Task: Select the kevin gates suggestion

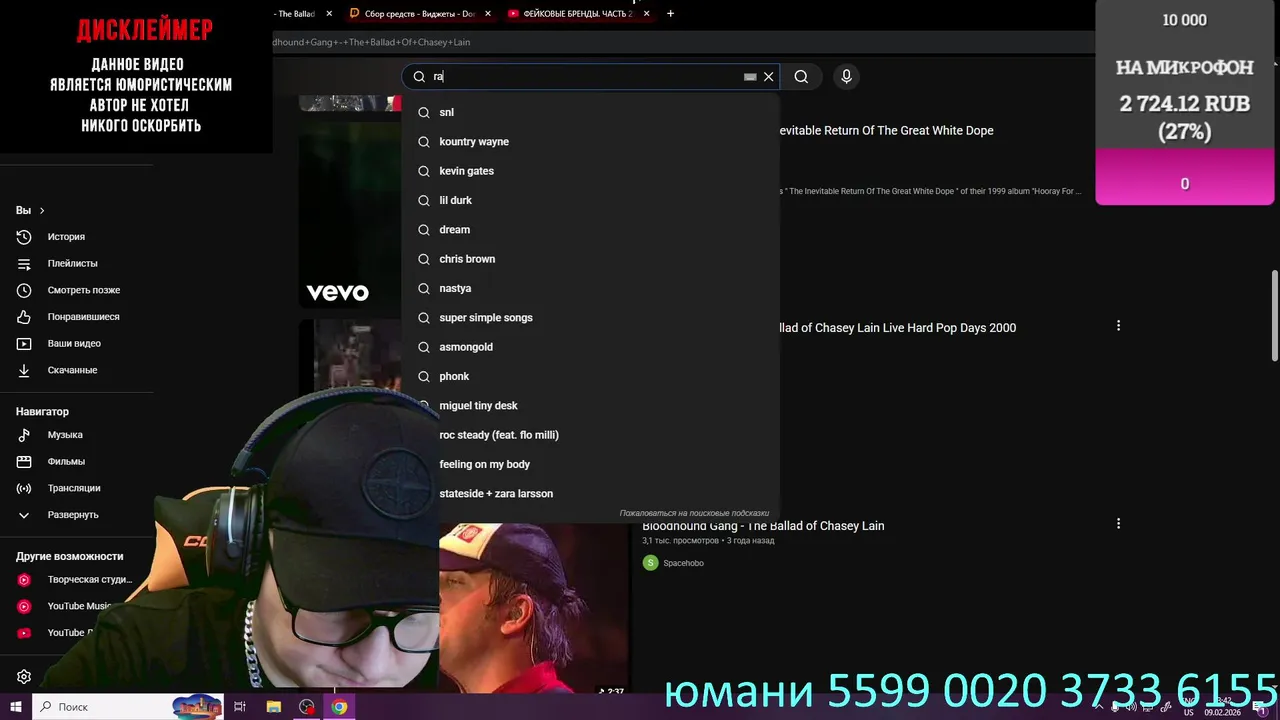Action: click(590, 171)
